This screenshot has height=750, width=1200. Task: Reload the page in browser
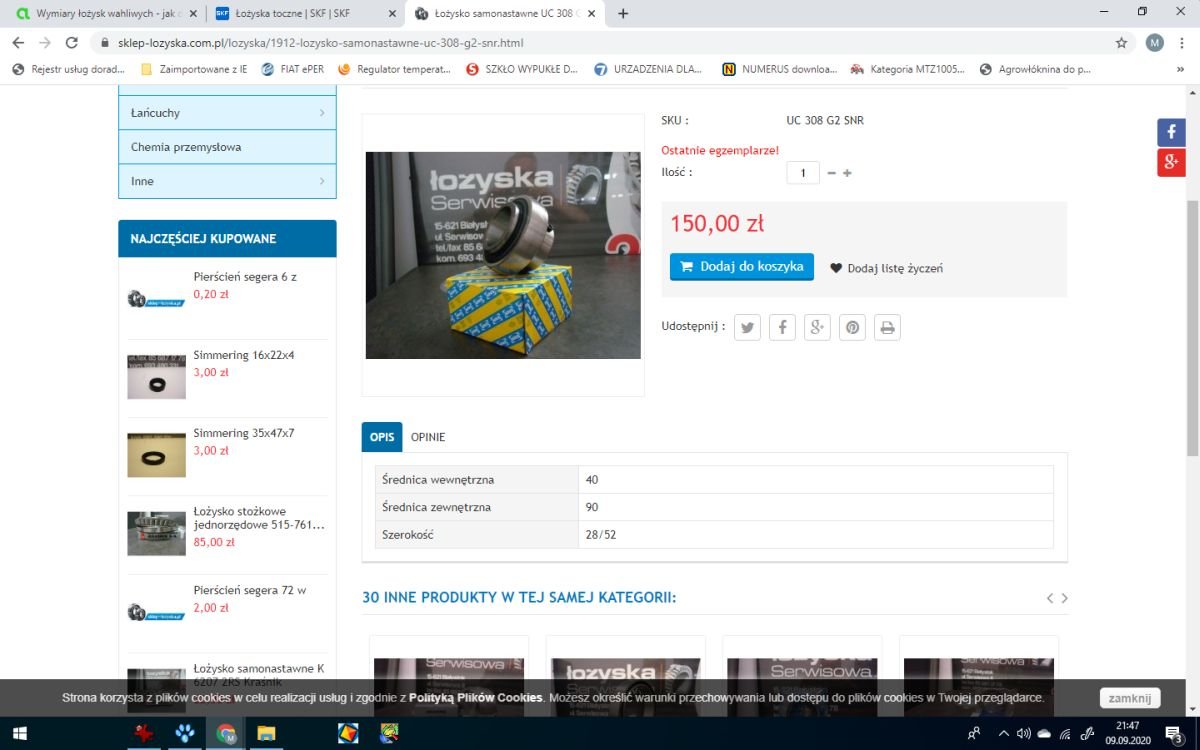click(71, 43)
